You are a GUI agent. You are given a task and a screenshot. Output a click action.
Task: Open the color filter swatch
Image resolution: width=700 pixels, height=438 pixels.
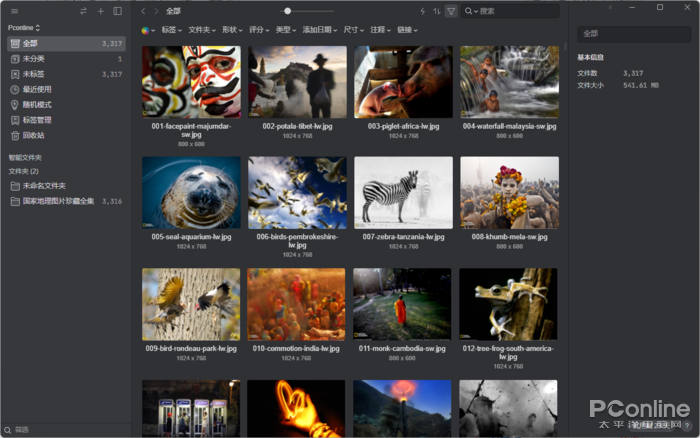(148, 30)
